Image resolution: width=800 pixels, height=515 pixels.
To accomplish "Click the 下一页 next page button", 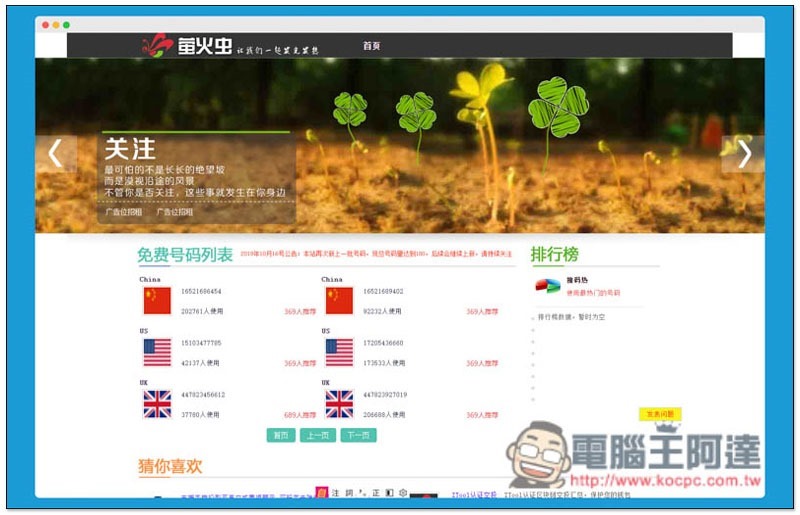I will point(357,435).
